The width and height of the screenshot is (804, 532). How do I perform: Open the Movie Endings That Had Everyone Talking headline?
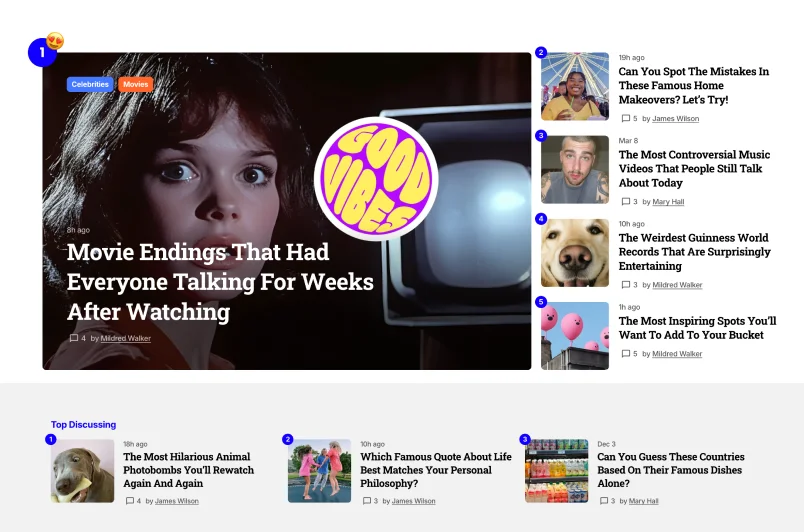220,282
